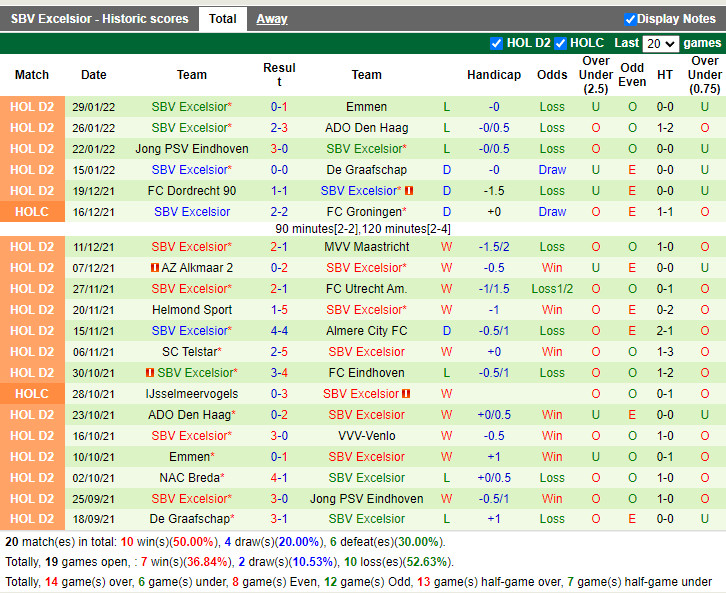
Task: Open the Last 20 games dropdown
Action: [x=660, y=44]
